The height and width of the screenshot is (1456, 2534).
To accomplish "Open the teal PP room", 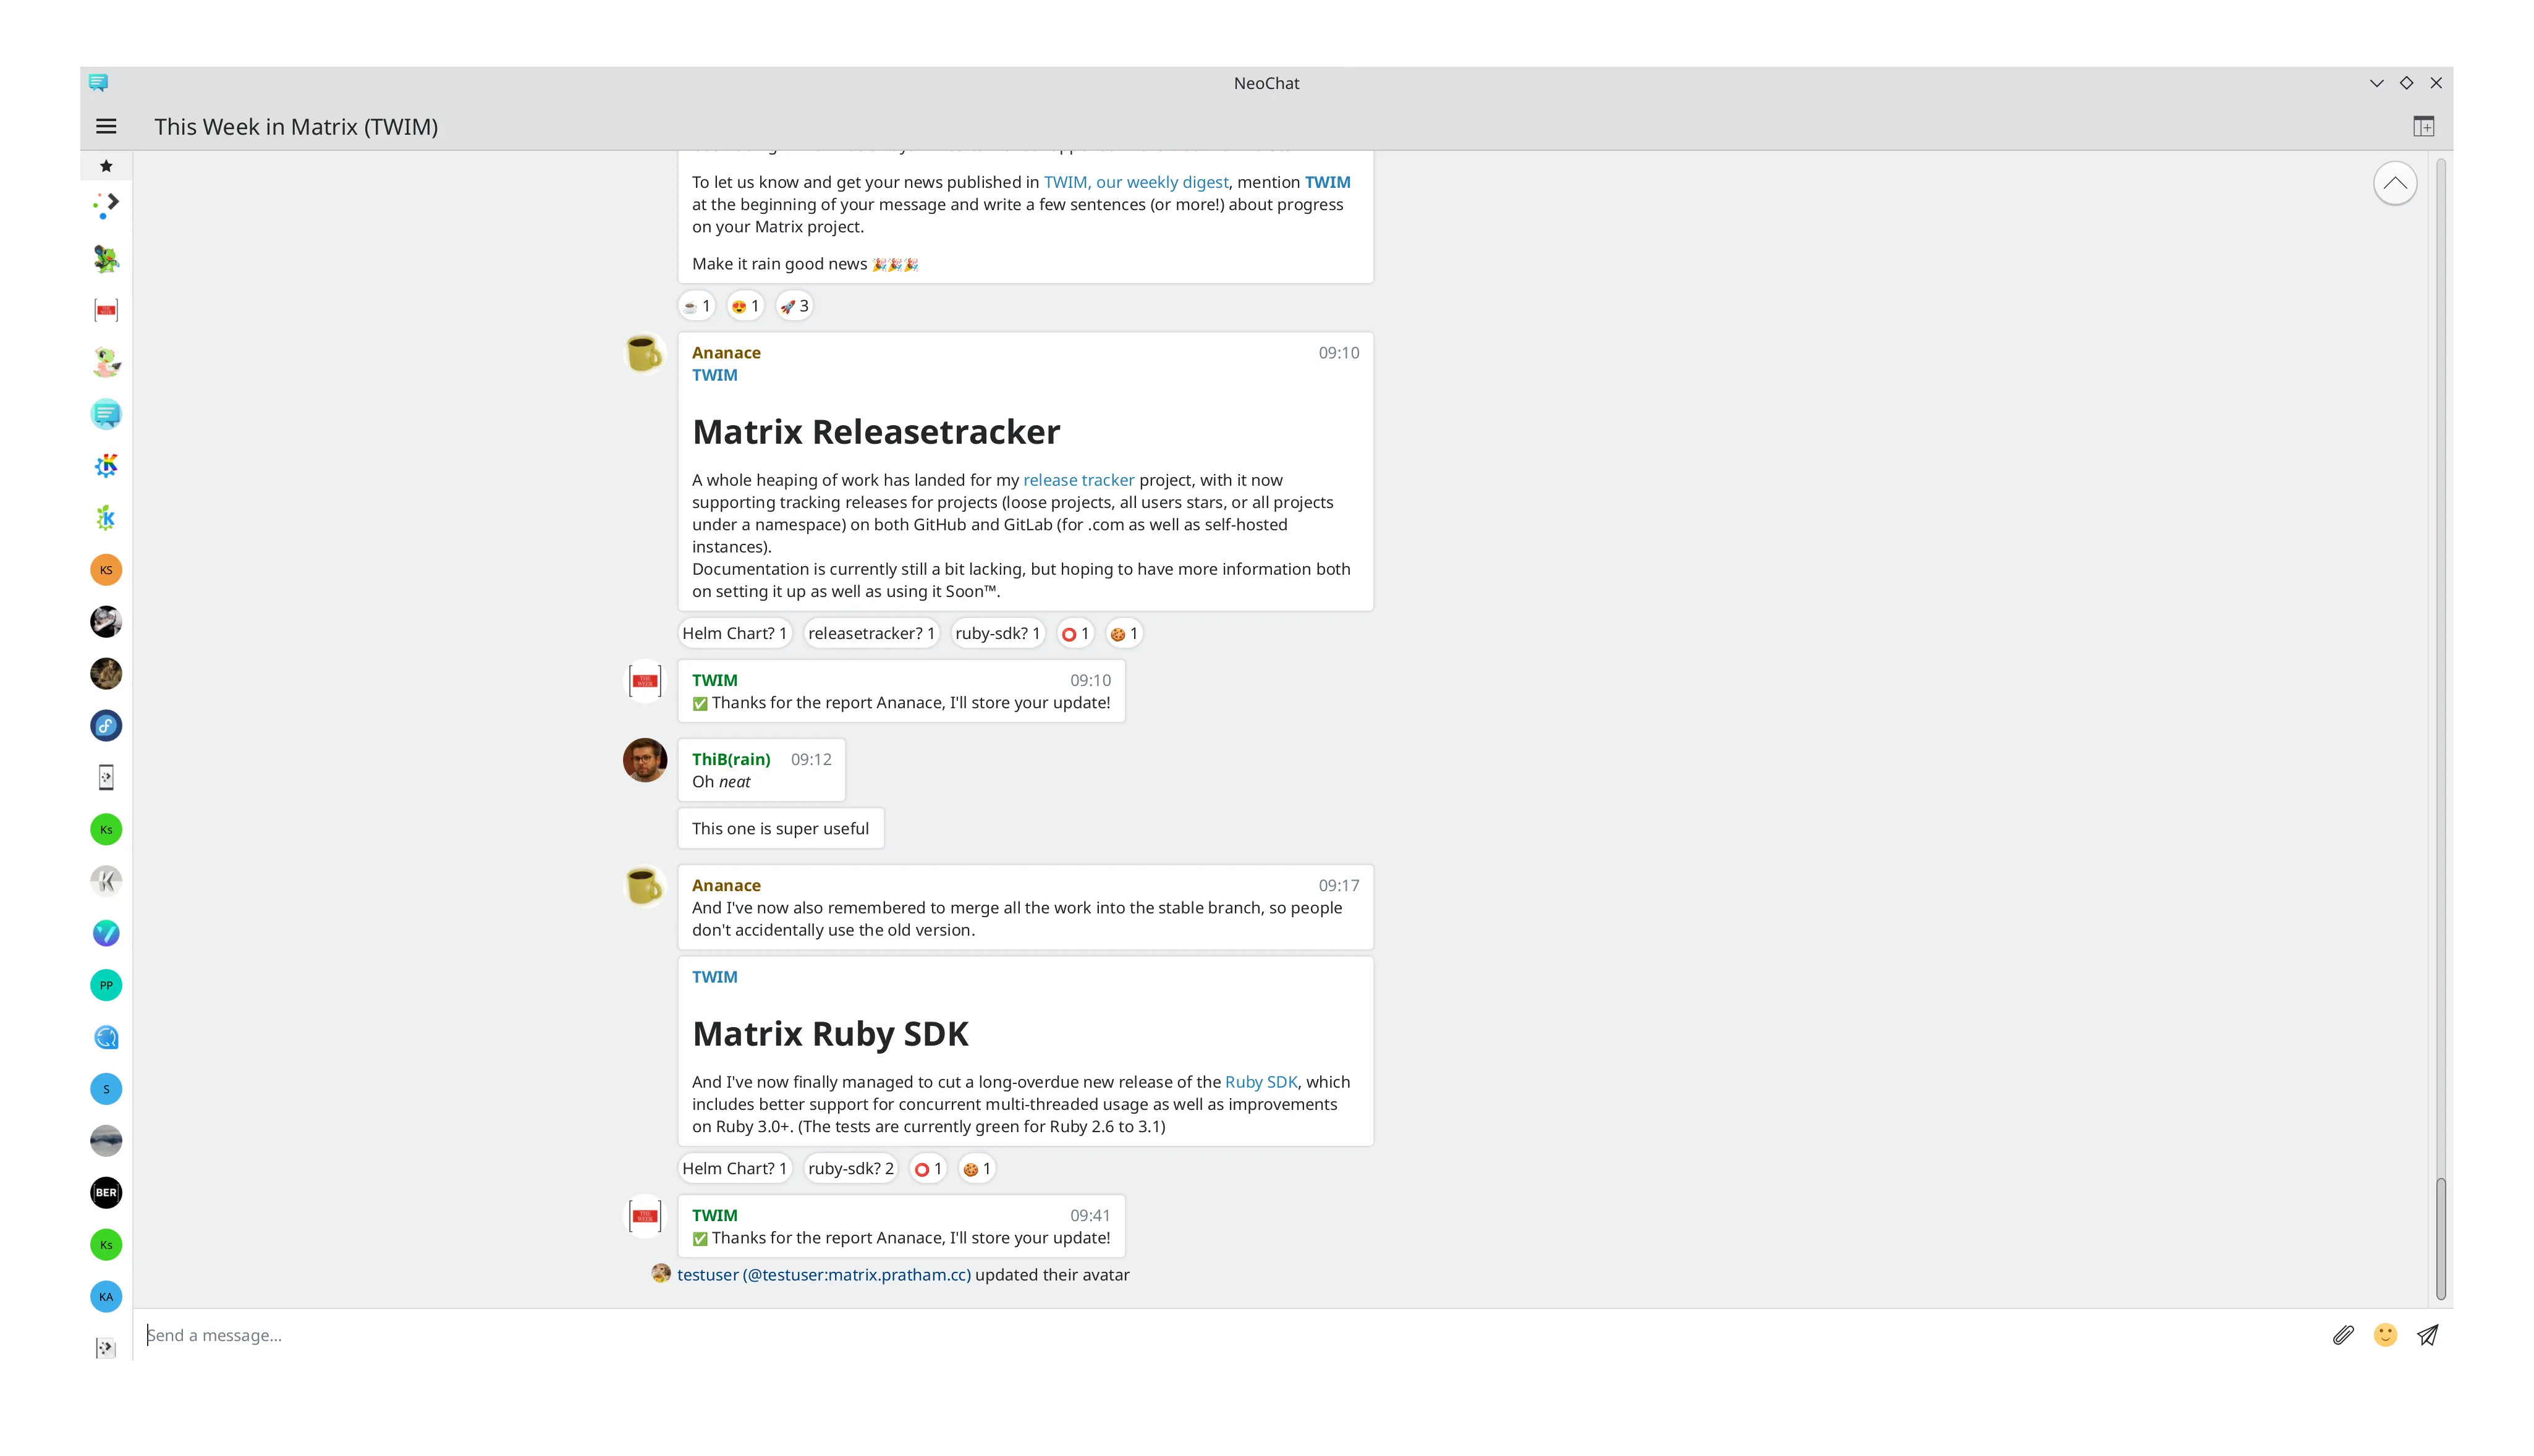I will pos(106,985).
